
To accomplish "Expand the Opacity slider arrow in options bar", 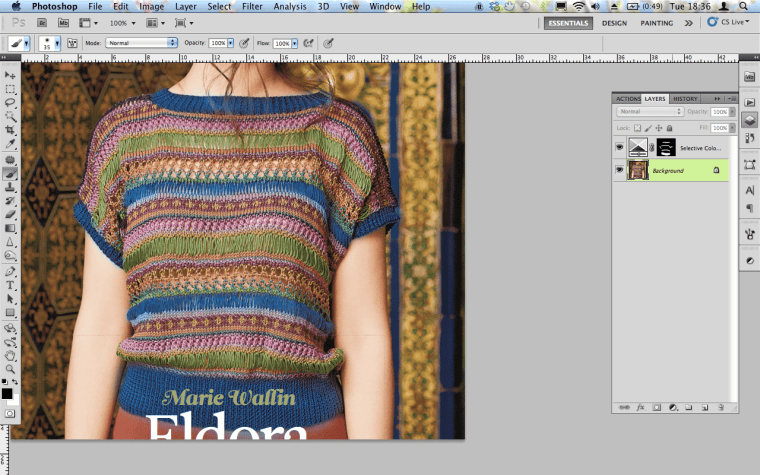I will point(230,44).
